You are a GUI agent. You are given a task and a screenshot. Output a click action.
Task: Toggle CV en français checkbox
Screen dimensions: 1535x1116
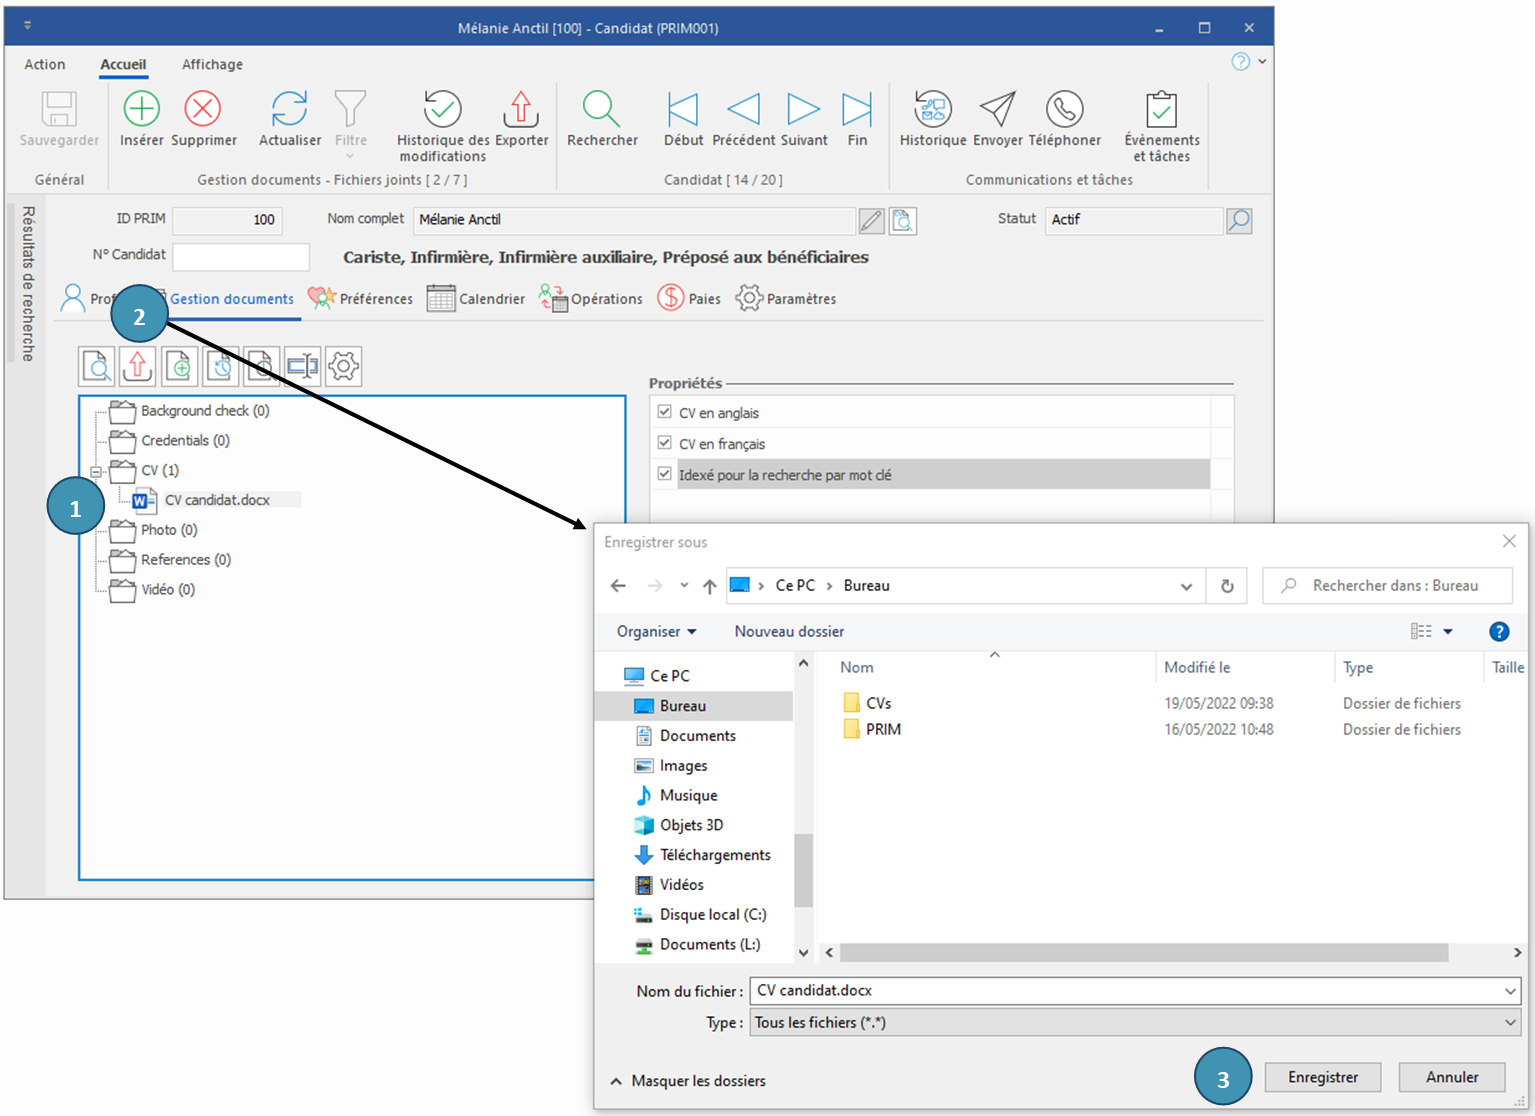[665, 443]
